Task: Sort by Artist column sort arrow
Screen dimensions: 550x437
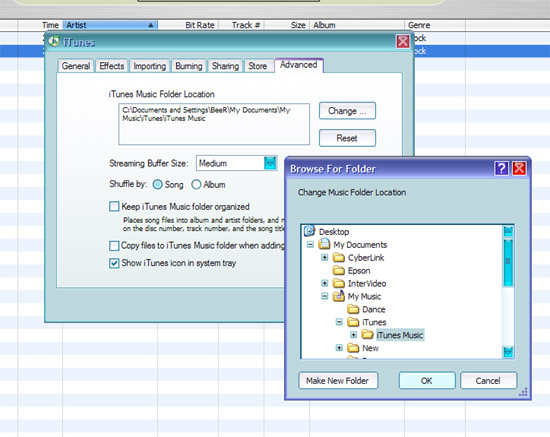Action: (150, 25)
